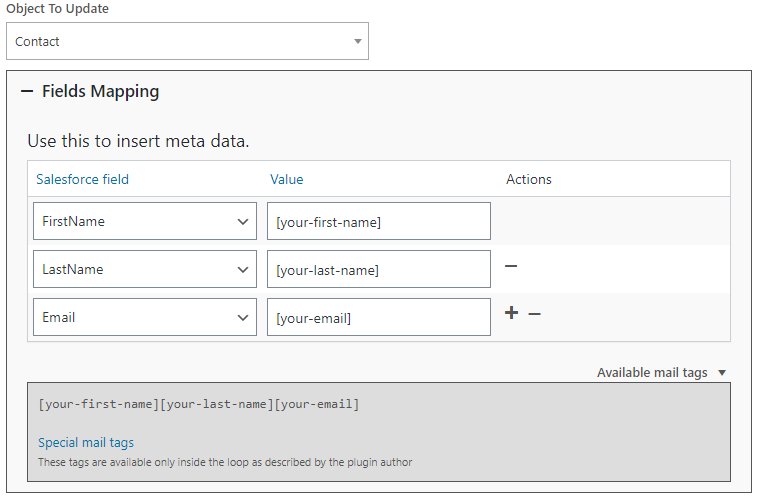Viewport: 758px width, 497px height.
Task: Open the LastName Salesforce field dropdown
Action: 144,269
